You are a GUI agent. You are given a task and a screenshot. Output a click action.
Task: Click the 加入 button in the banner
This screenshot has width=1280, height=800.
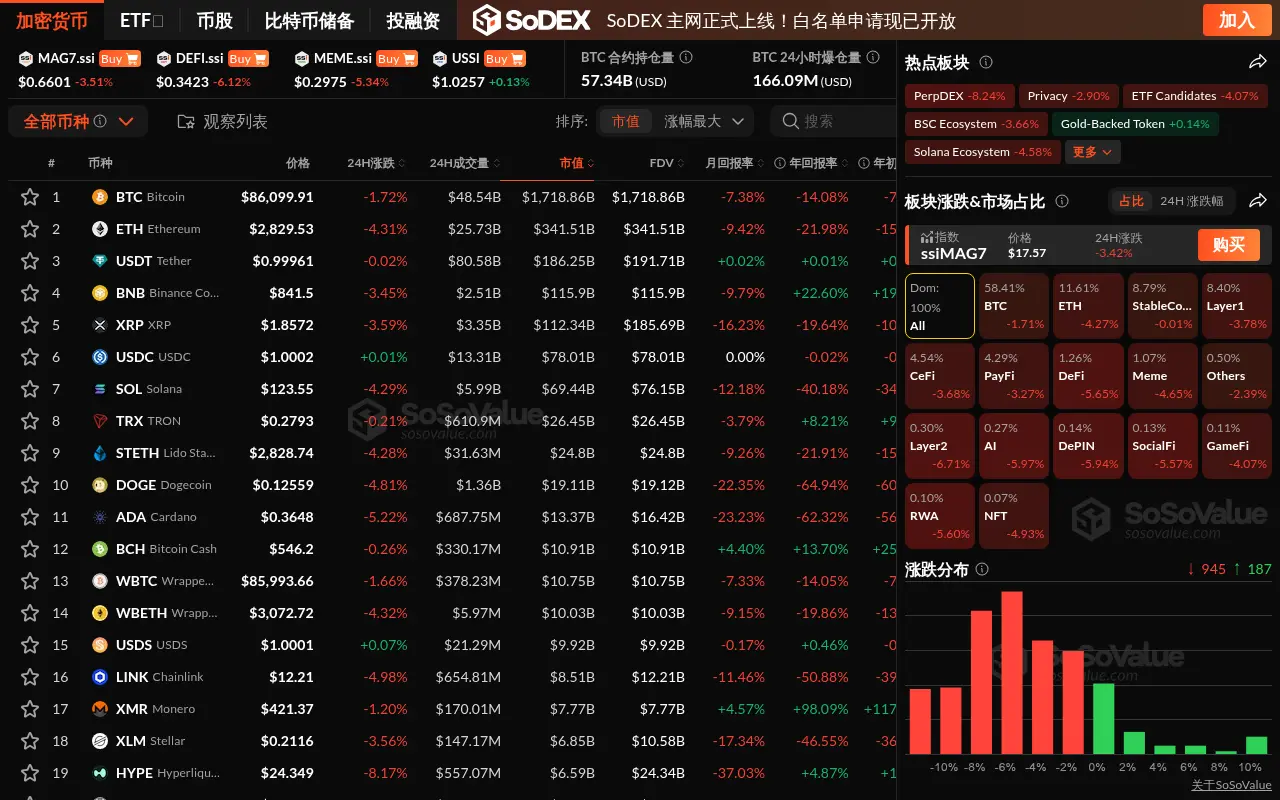(1236, 19)
